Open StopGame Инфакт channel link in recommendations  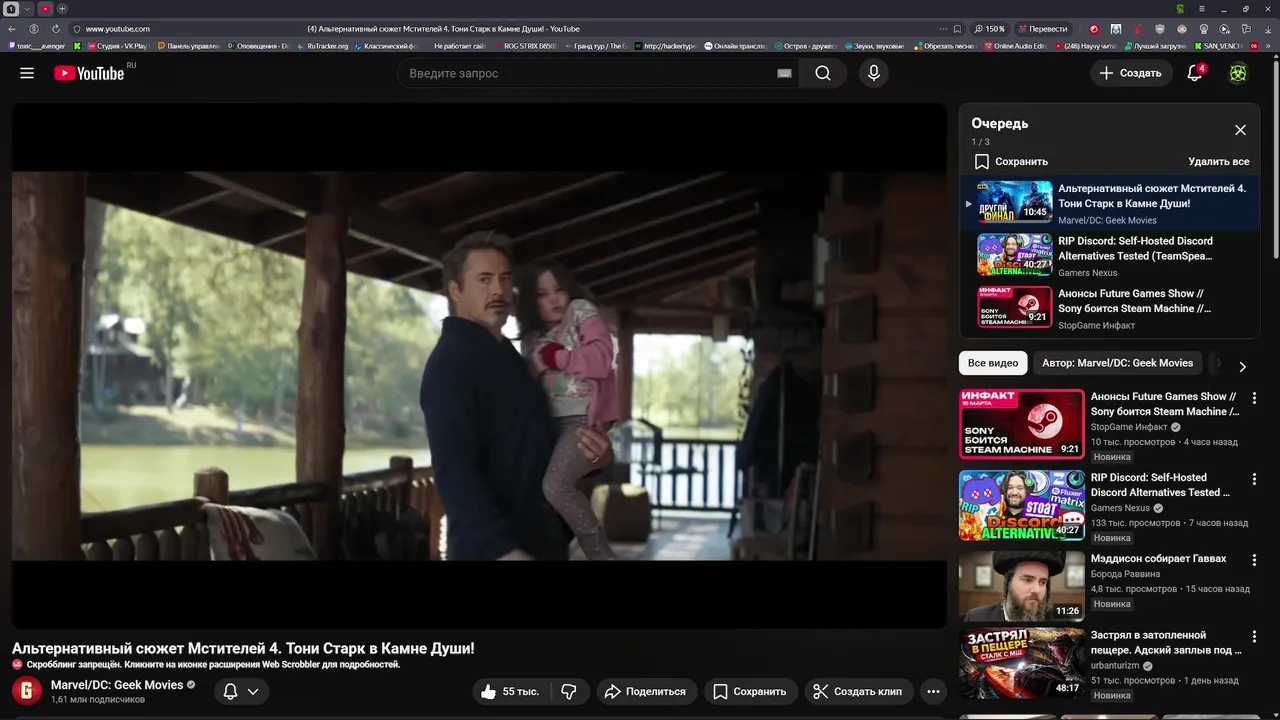point(1129,427)
